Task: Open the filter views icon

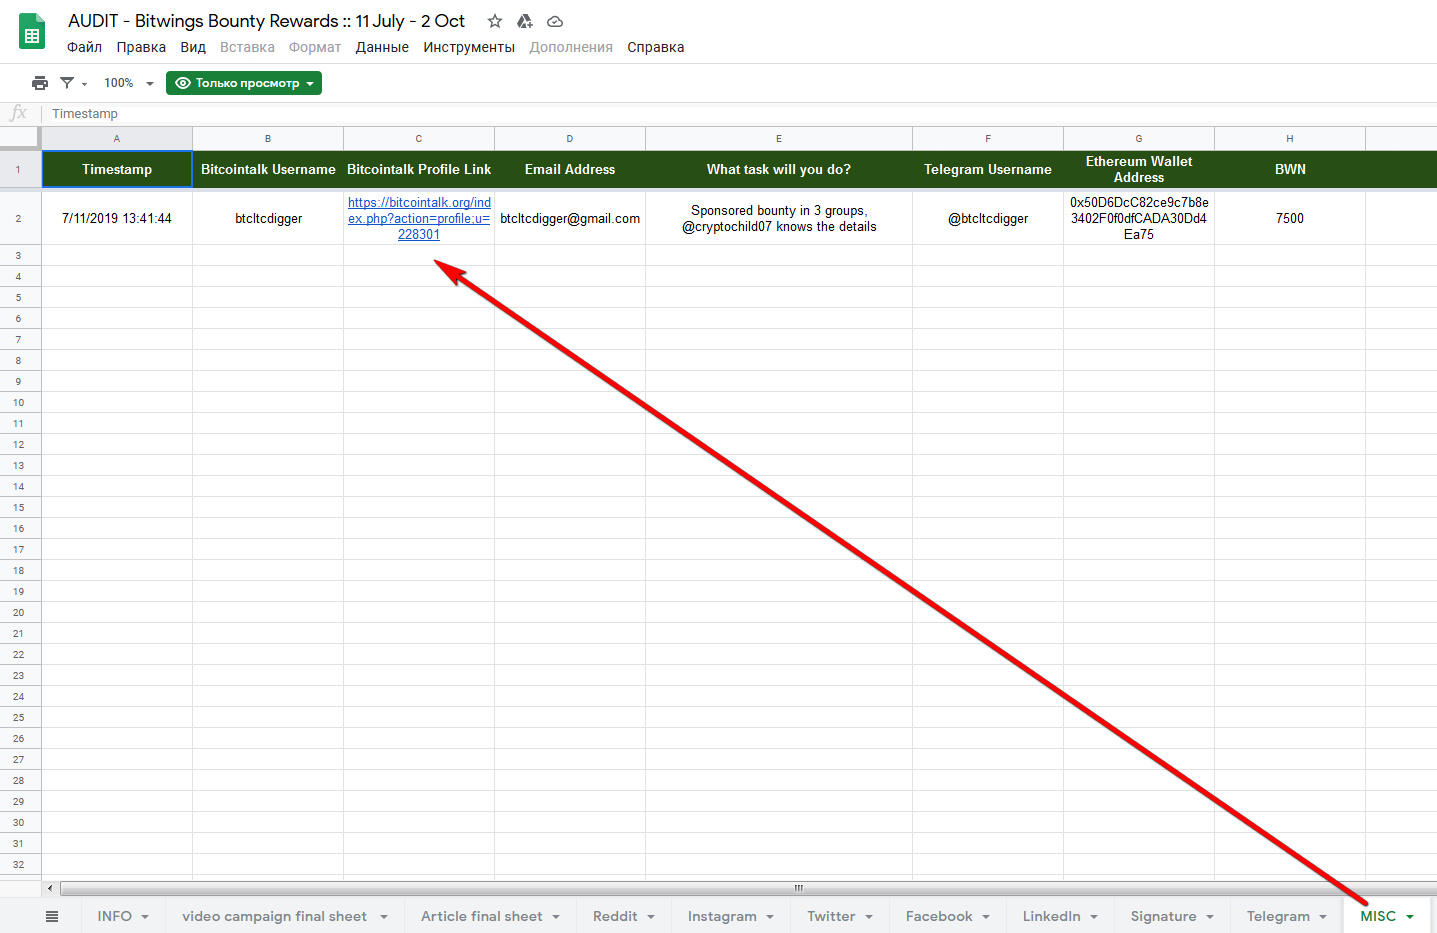Action: coord(67,83)
